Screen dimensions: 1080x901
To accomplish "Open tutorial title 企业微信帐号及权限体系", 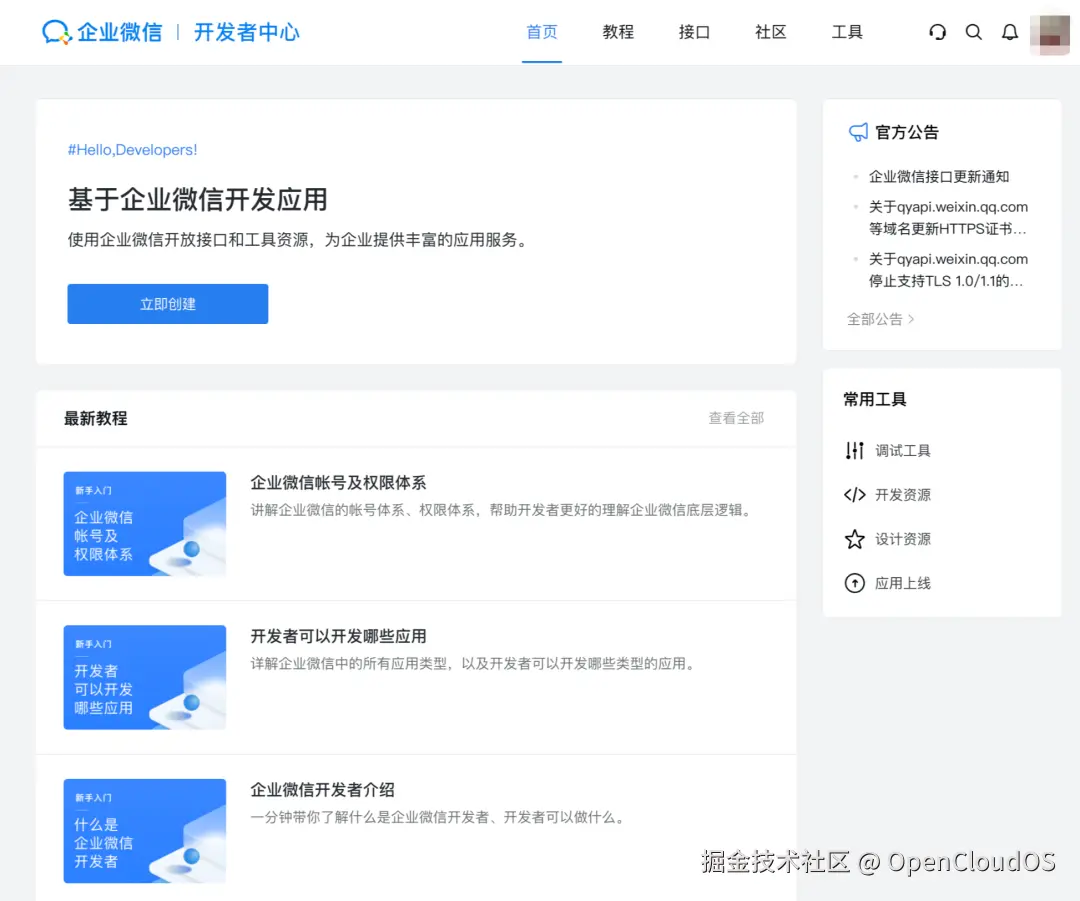I will [x=338, y=483].
